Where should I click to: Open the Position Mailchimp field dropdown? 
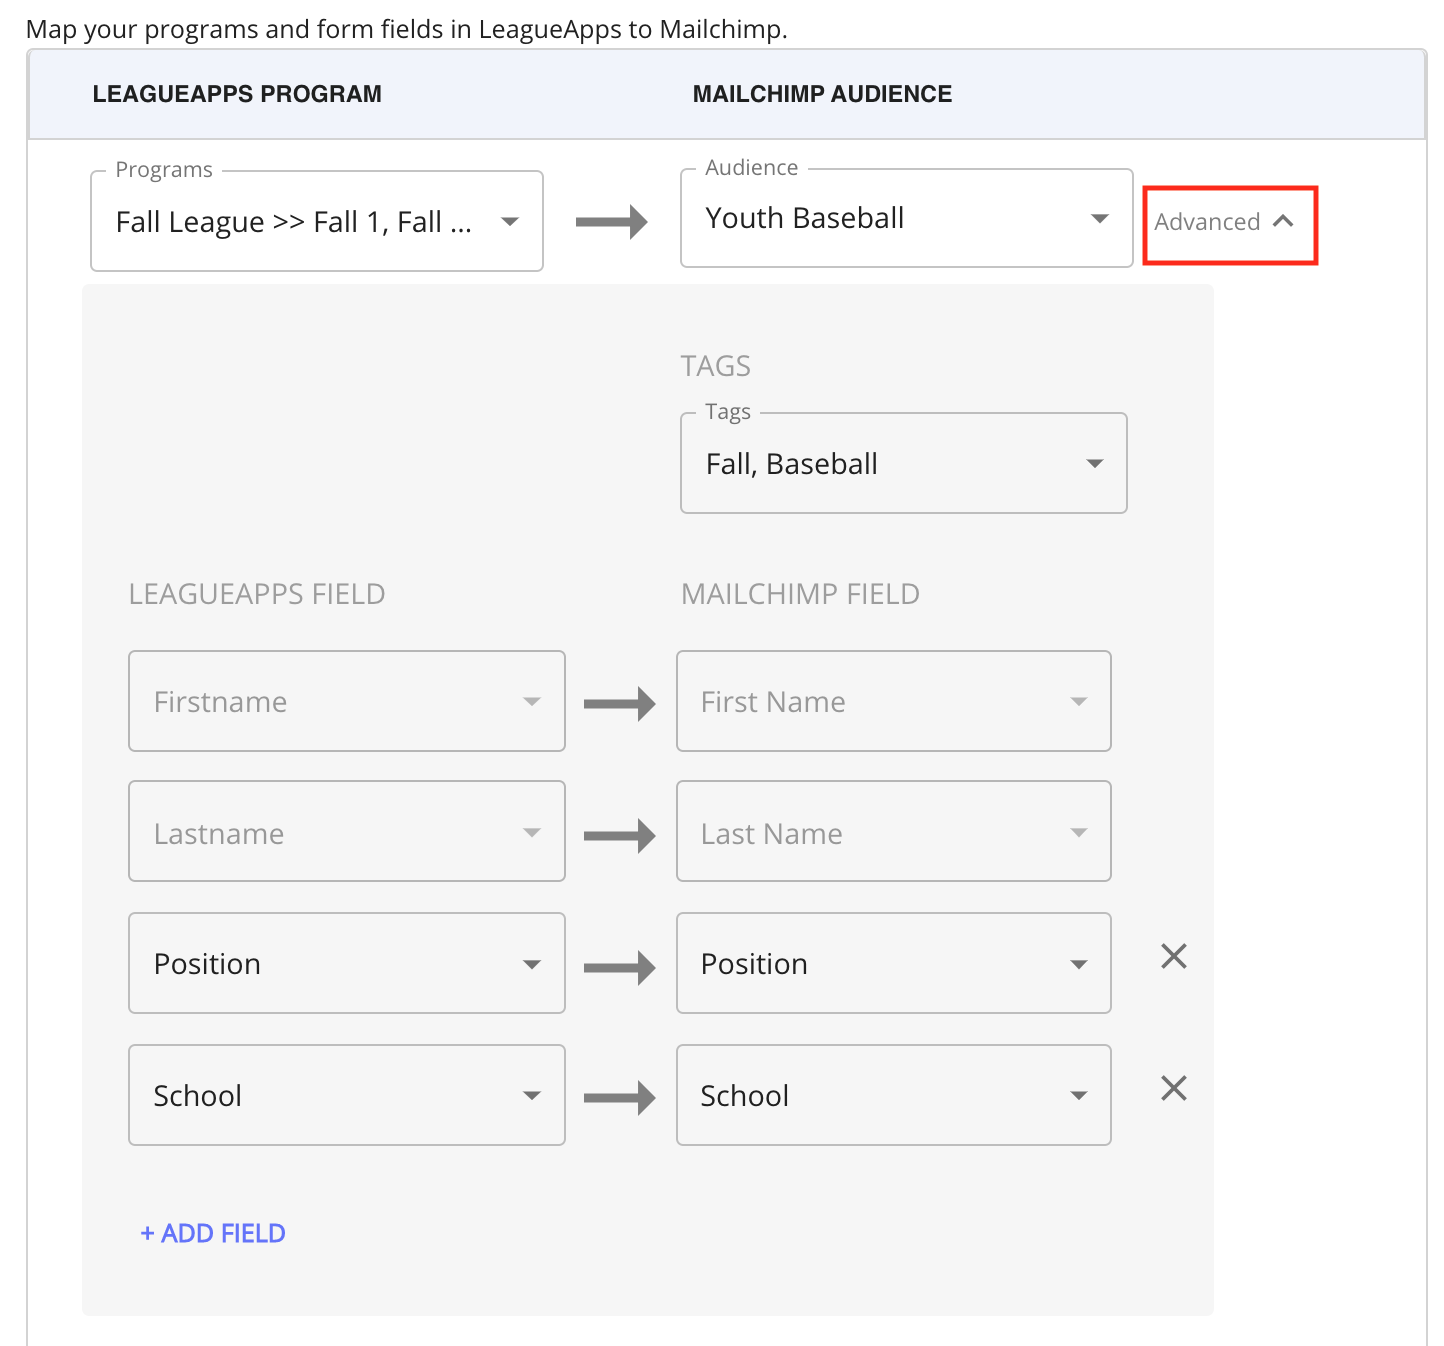point(1079,963)
